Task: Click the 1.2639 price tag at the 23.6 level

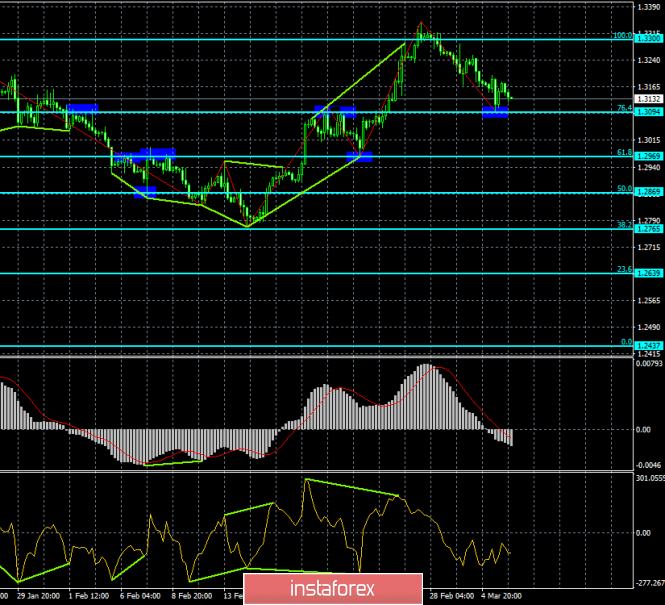Action: tap(649, 273)
